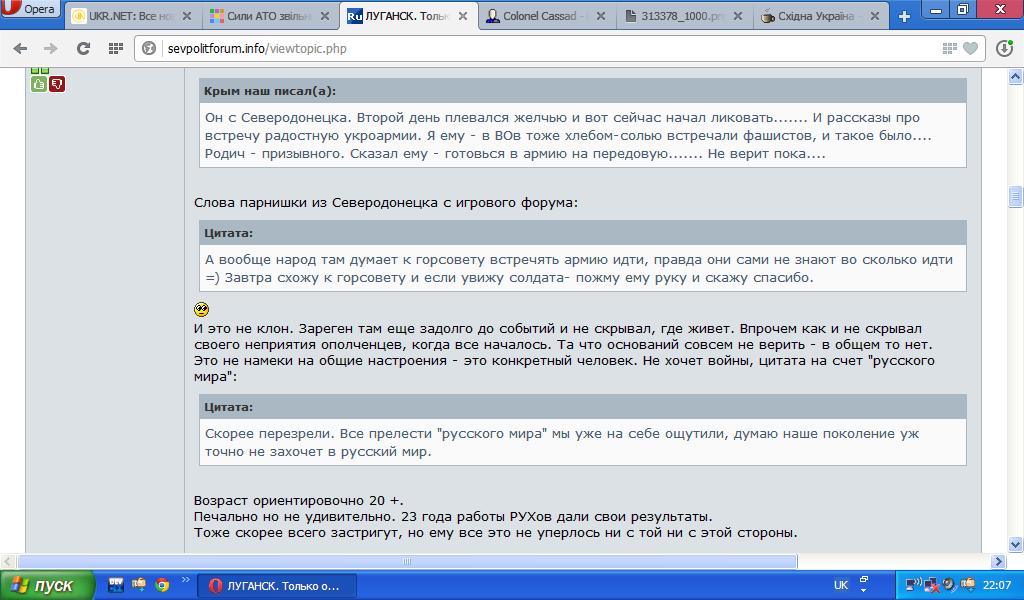Add page to bookmarks with heart icon
1024x600 pixels.
click(970, 48)
